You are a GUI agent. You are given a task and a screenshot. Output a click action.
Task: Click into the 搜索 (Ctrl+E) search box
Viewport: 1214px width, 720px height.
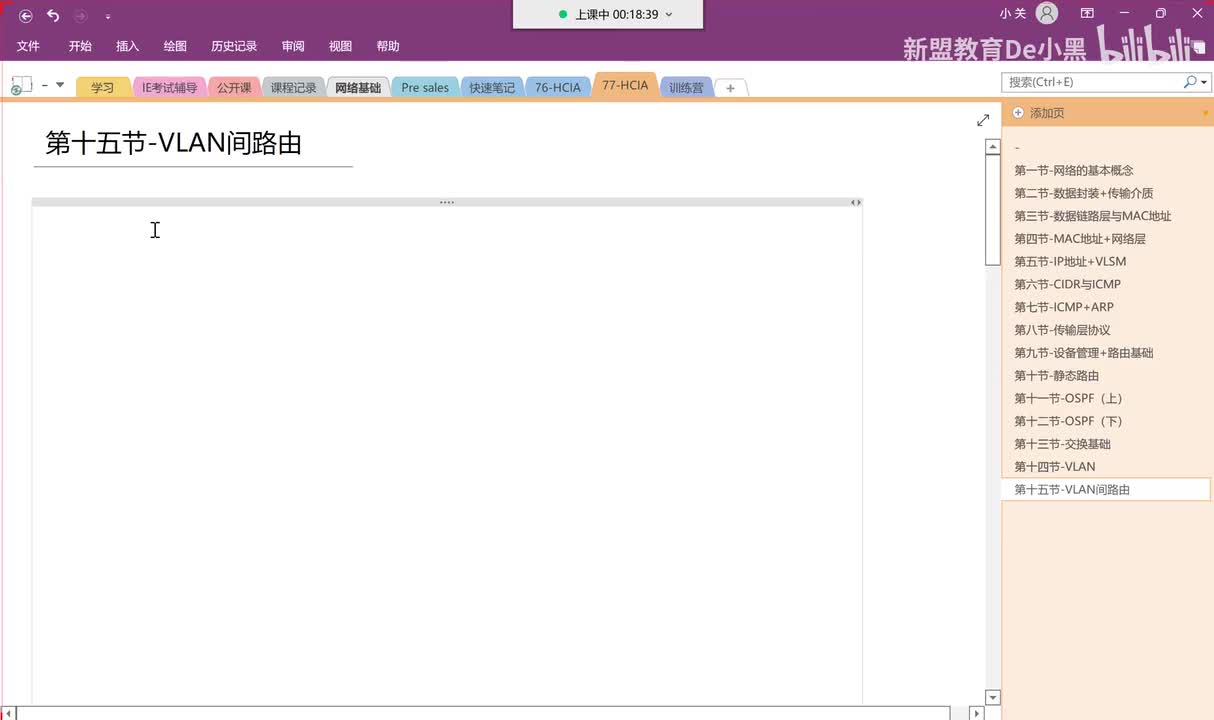coord(1091,82)
